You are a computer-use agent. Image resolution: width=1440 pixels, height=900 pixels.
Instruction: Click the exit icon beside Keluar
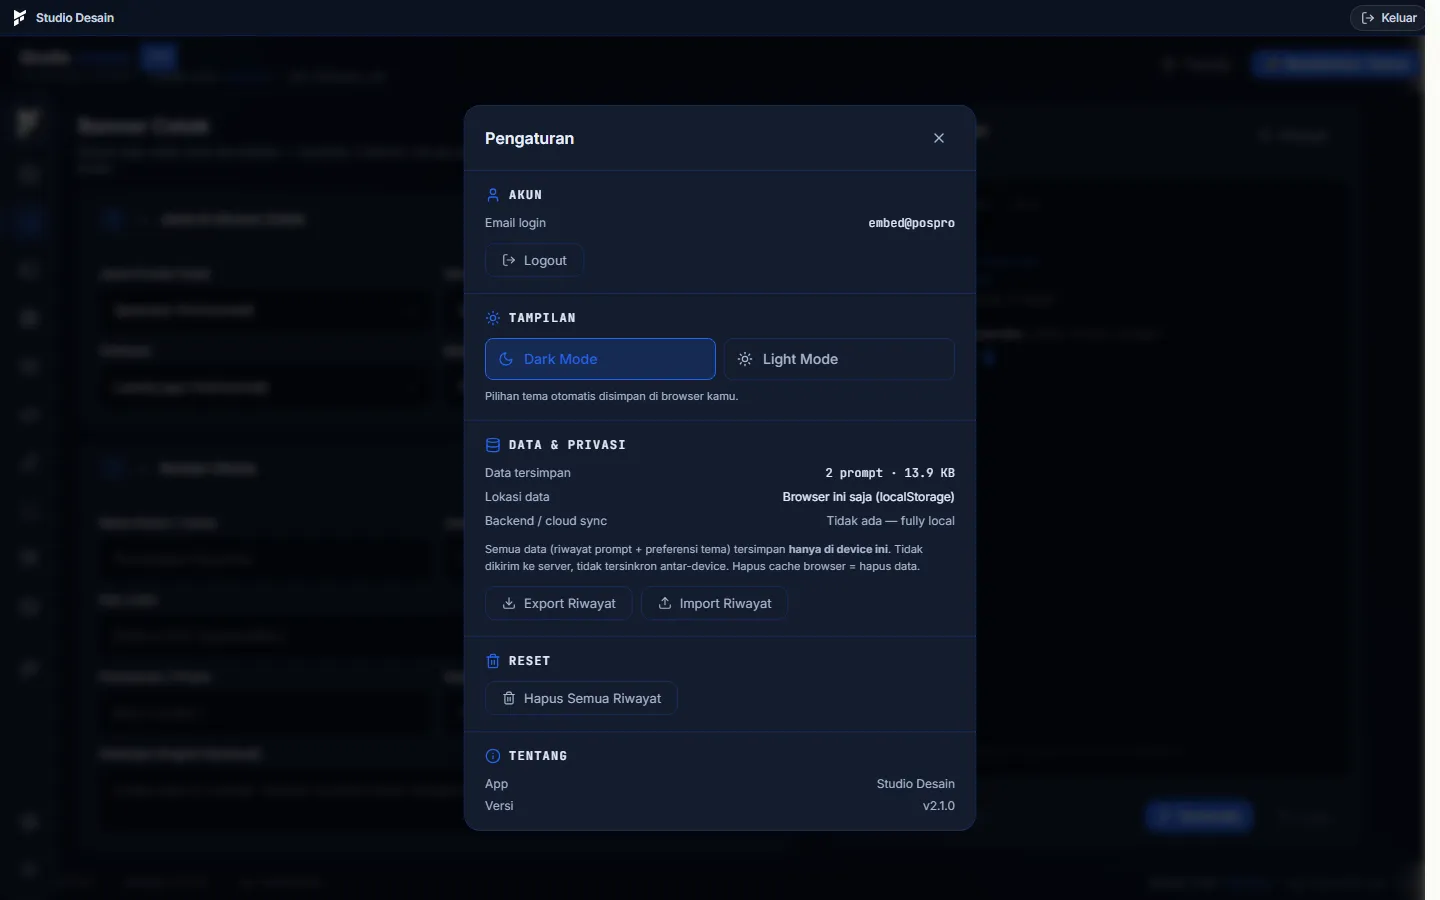1368,18
